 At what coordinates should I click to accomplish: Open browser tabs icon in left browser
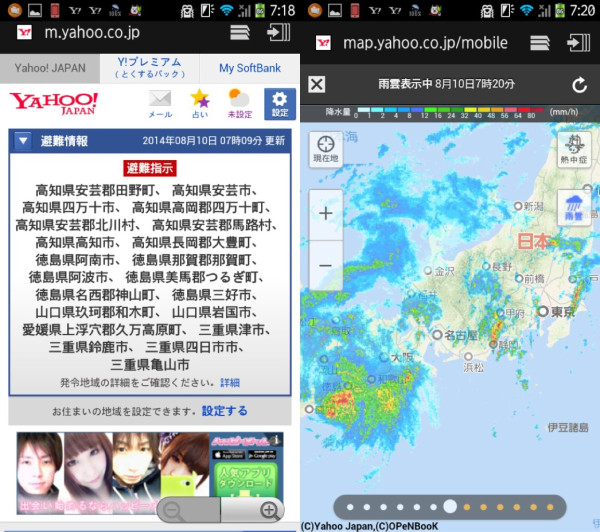click(240, 32)
